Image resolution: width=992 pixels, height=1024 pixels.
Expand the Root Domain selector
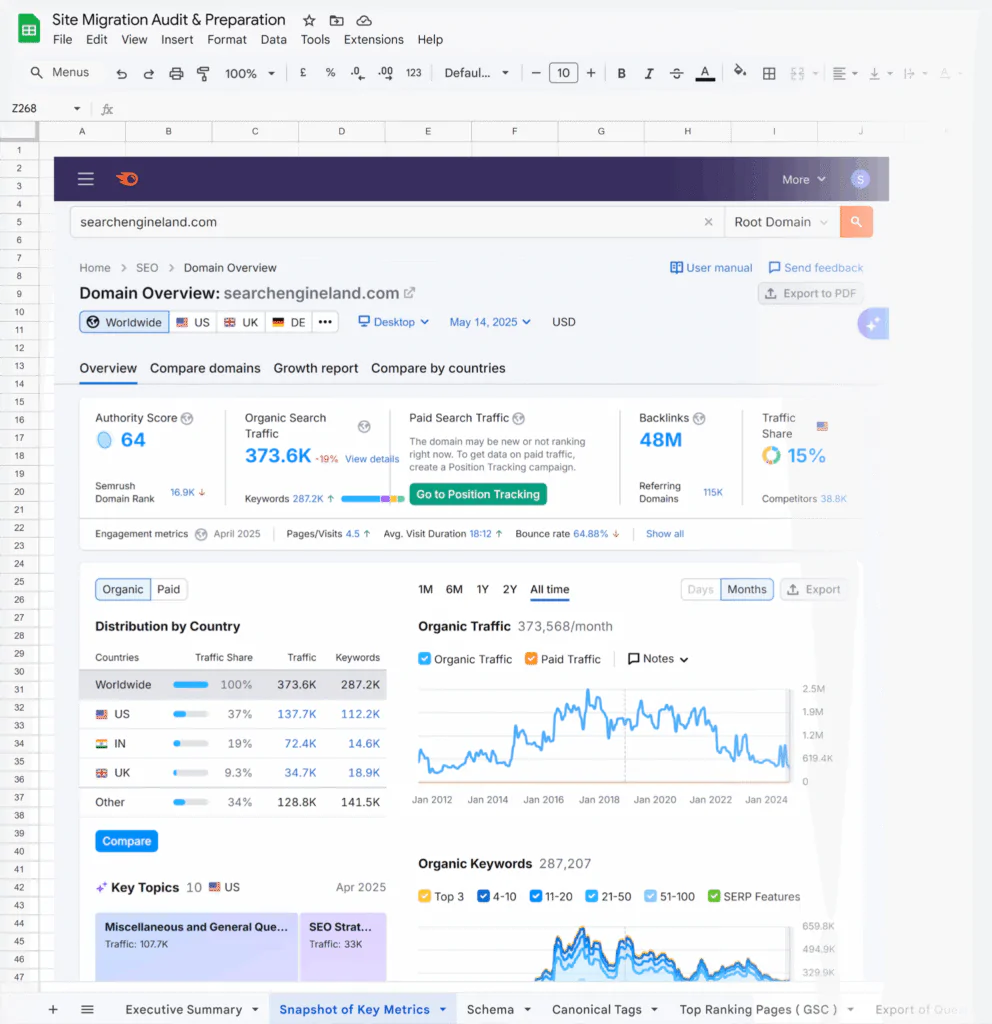[x=781, y=222]
